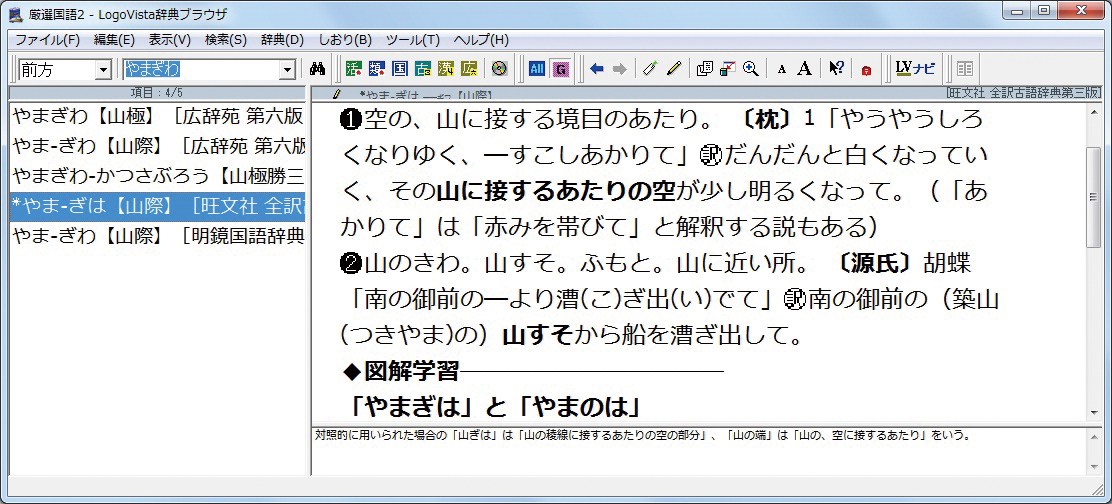
Task: Select the 明鏡国語辞典 やま-ぎわ entry
Action: tap(158, 236)
